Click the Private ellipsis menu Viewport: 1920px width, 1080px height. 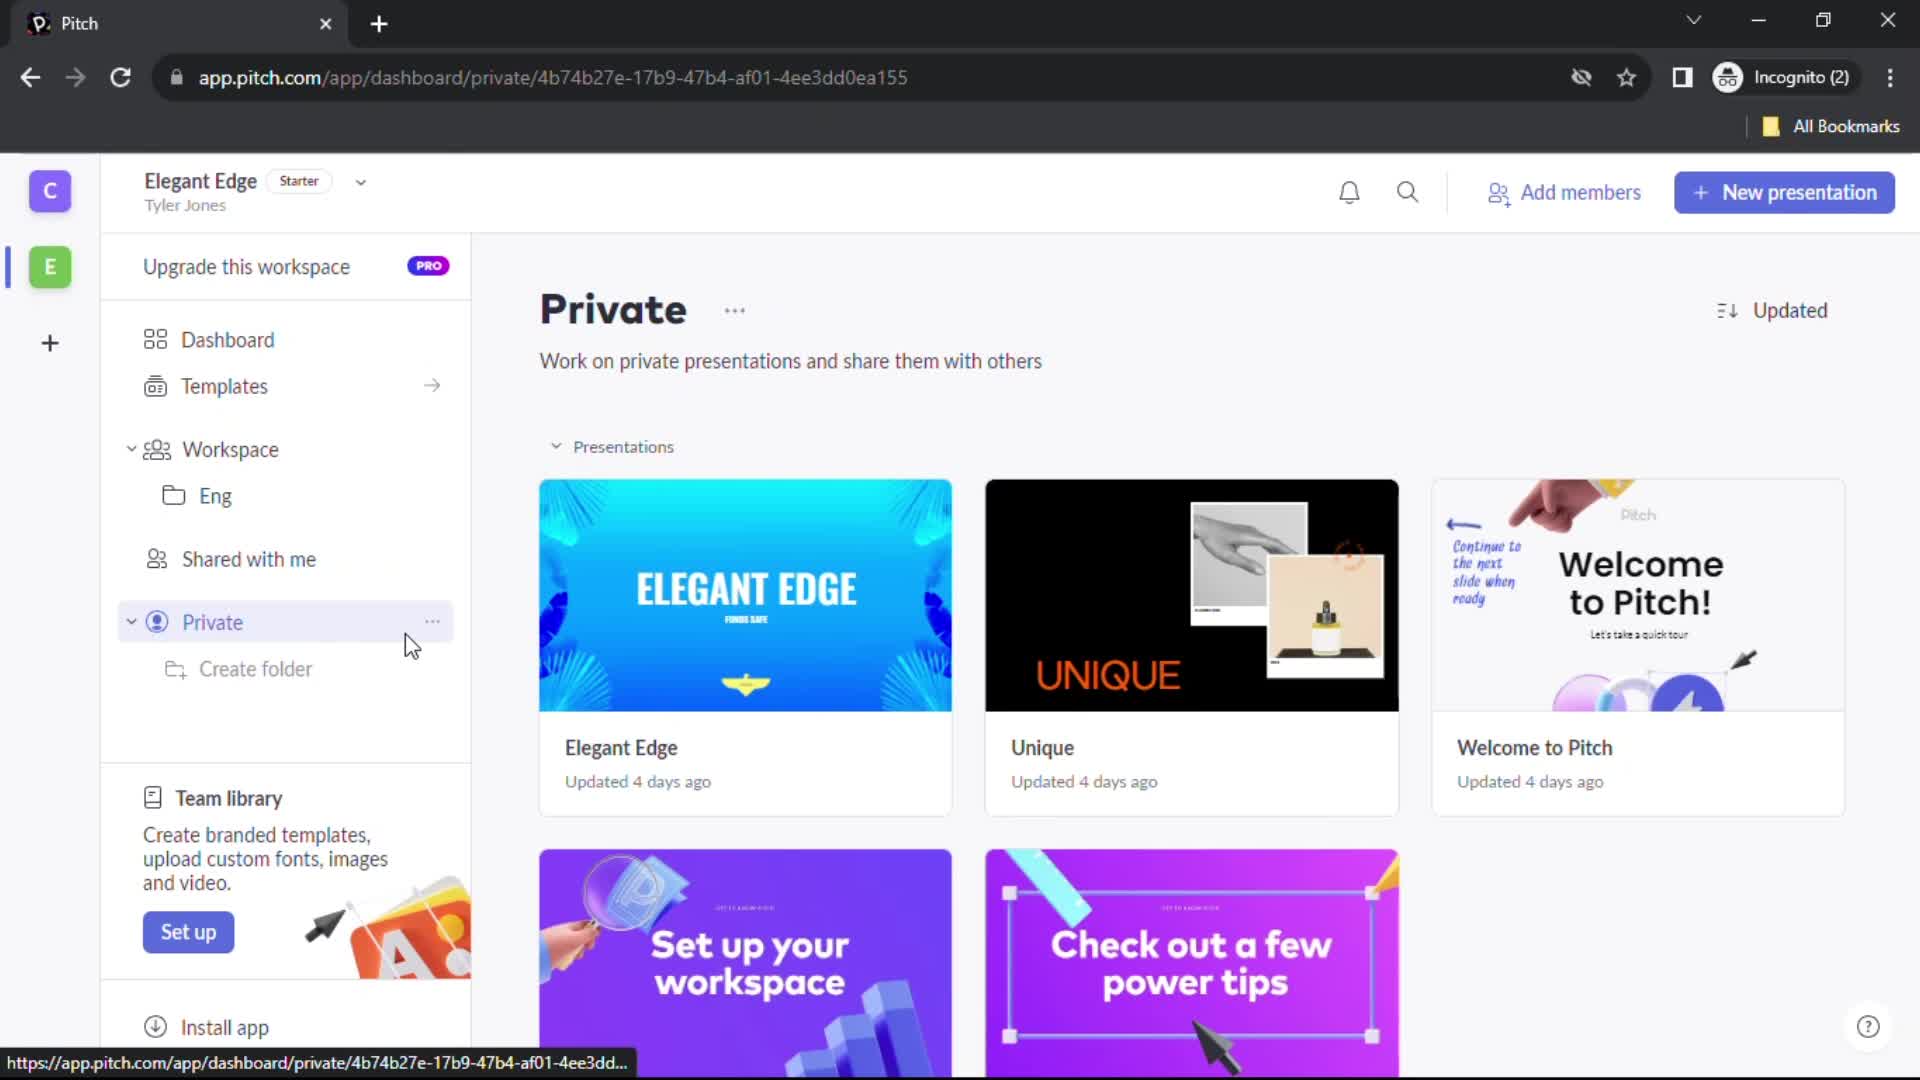coord(431,621)
